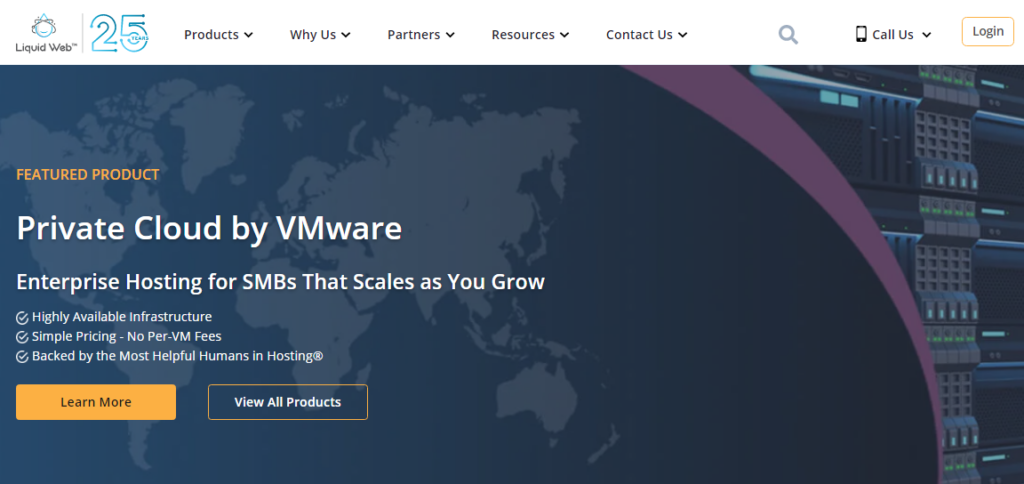Click the Login button
Screen dimensions: 1024x484
coord(987,32)
